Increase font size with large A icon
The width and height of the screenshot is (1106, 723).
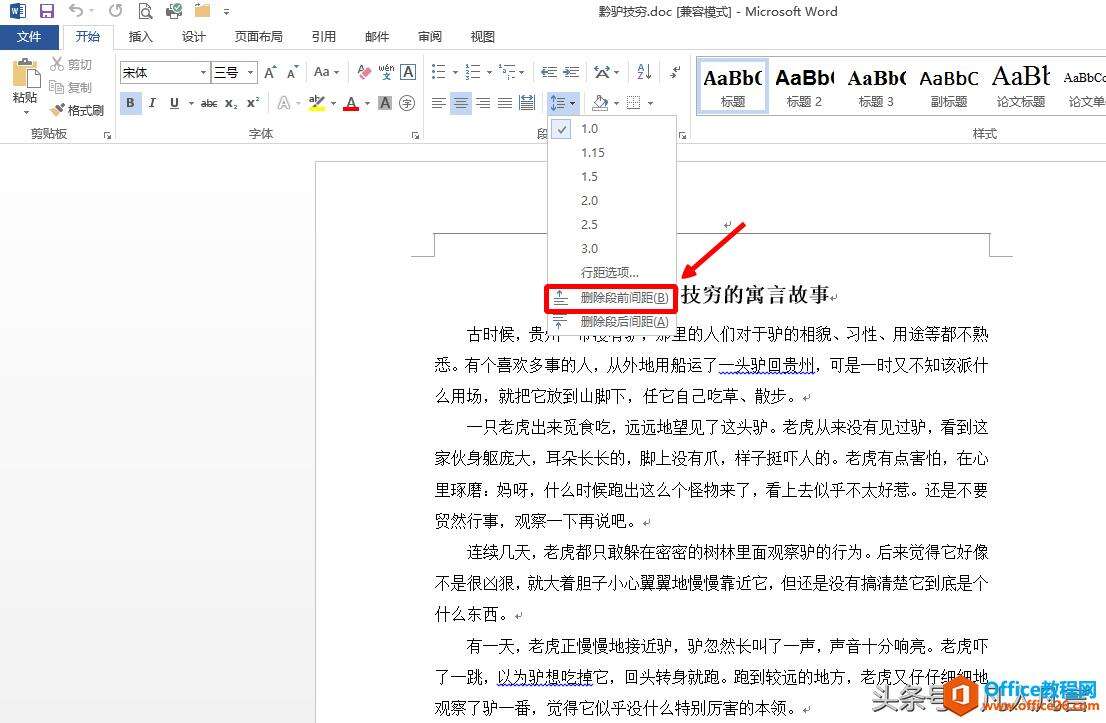click(270, 72)
